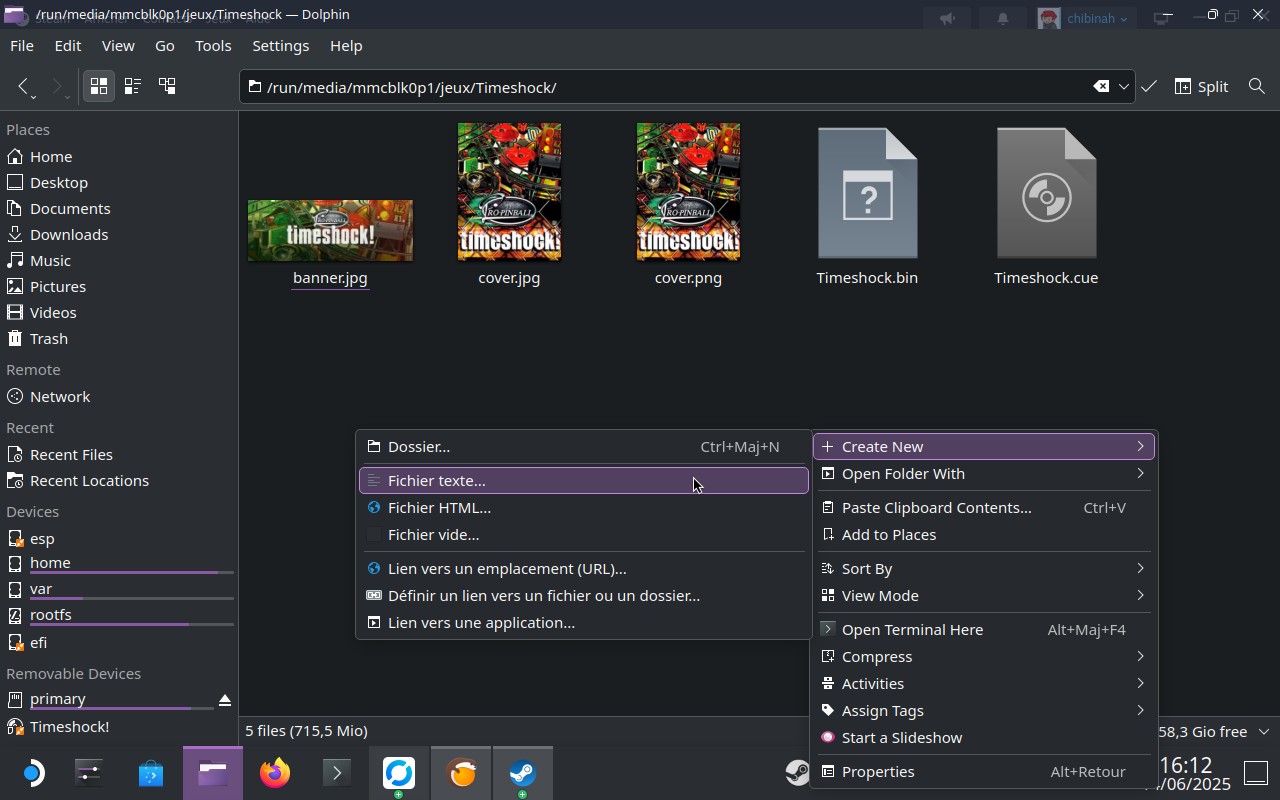Open the Help menu
The width and height of the screenshot is (1280, 800).
click(346, 46)
